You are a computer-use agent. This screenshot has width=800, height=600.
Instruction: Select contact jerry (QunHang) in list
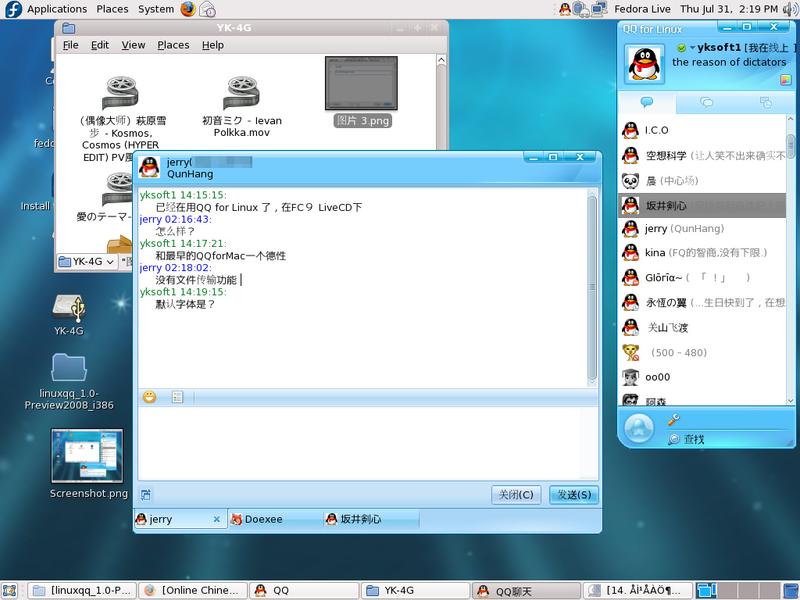(x=703, y=229)
